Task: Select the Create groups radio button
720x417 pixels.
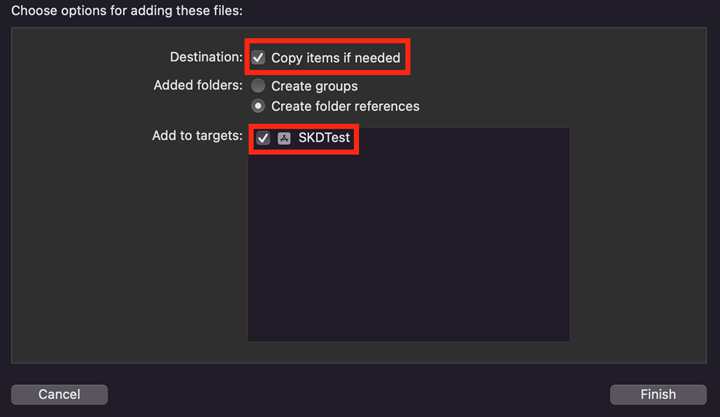Action: [259, 86]
